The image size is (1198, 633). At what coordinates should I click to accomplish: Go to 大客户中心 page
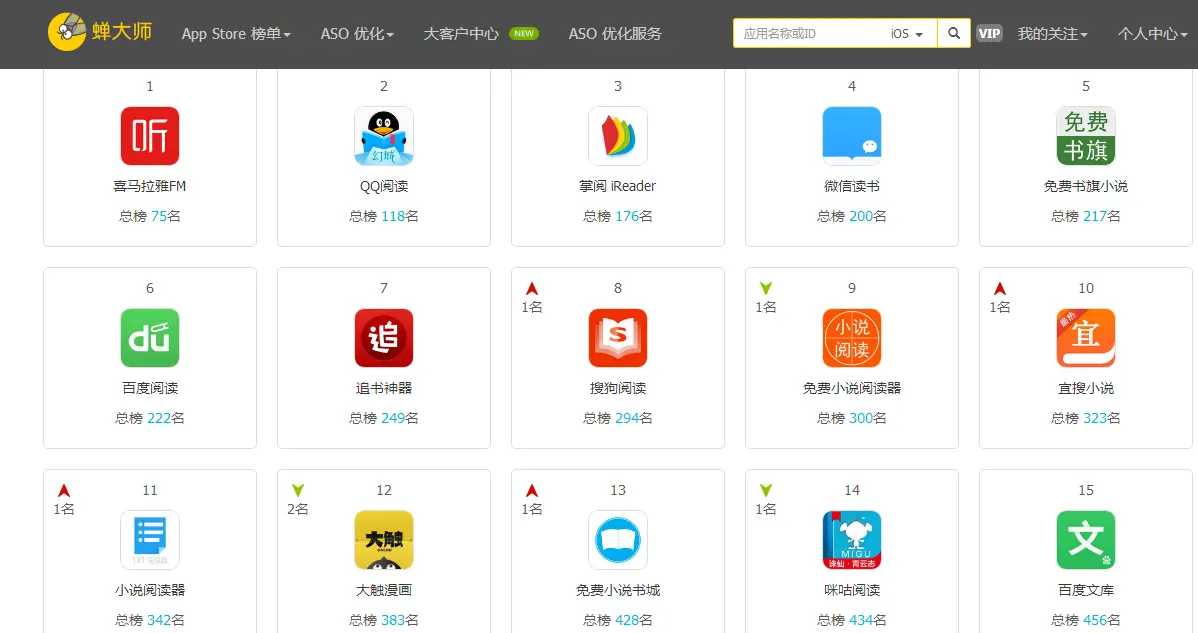point(461,34)
